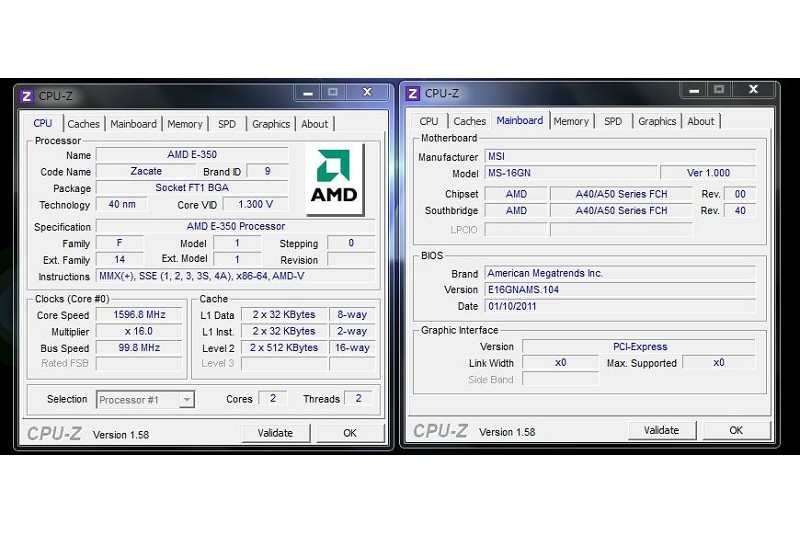Switch to Caches tab in left window
Image resolution: width=800 pixels, height=533 pixels.
[83, 124]
